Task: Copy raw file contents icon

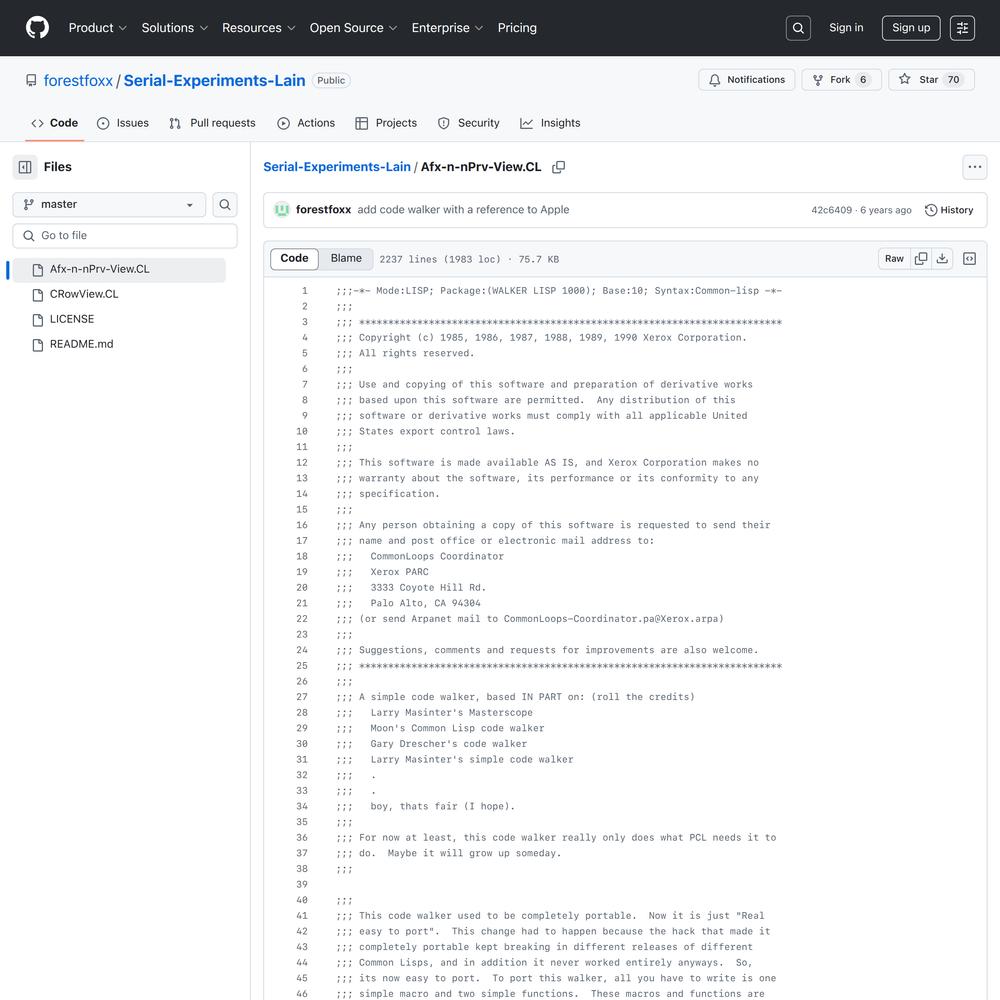Action: click(921, 258)
